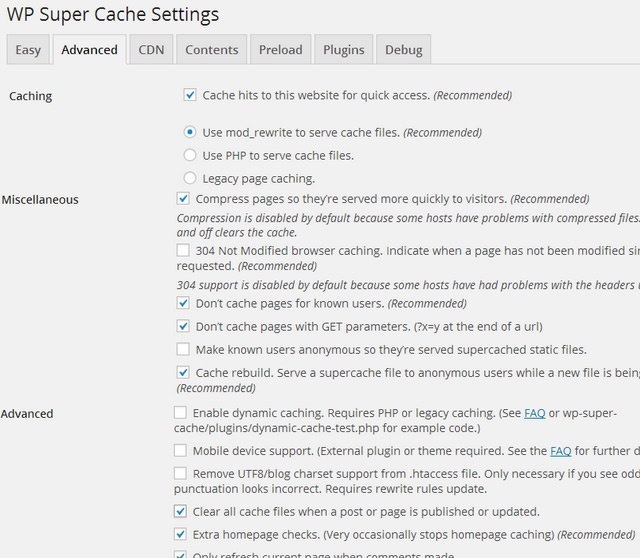Viewport: 640px width, 558px height.
Task: Open FAQ link in Mobile device support line
Action: click(561, 451)
